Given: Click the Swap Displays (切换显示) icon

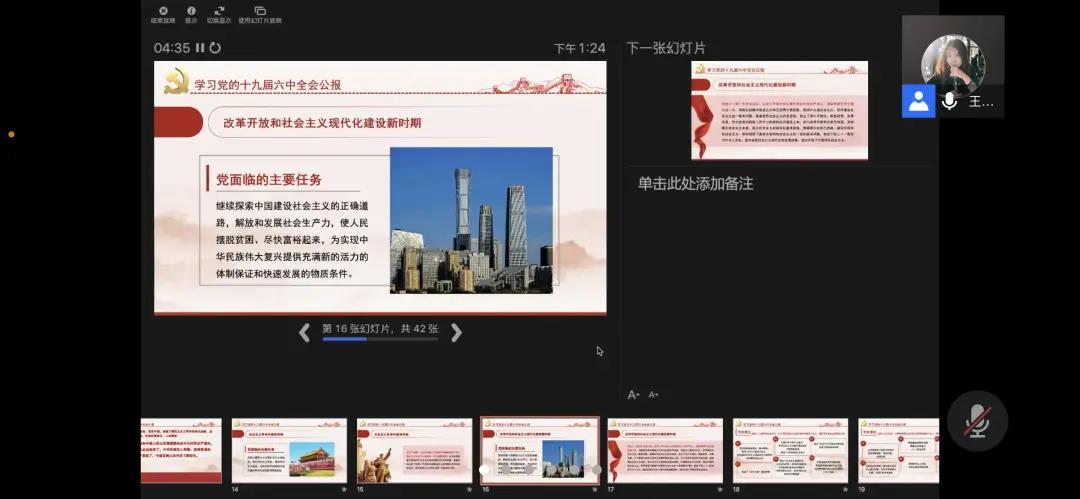Looking at the screenshot, I should pyautogui.click(x=218, y=12).
